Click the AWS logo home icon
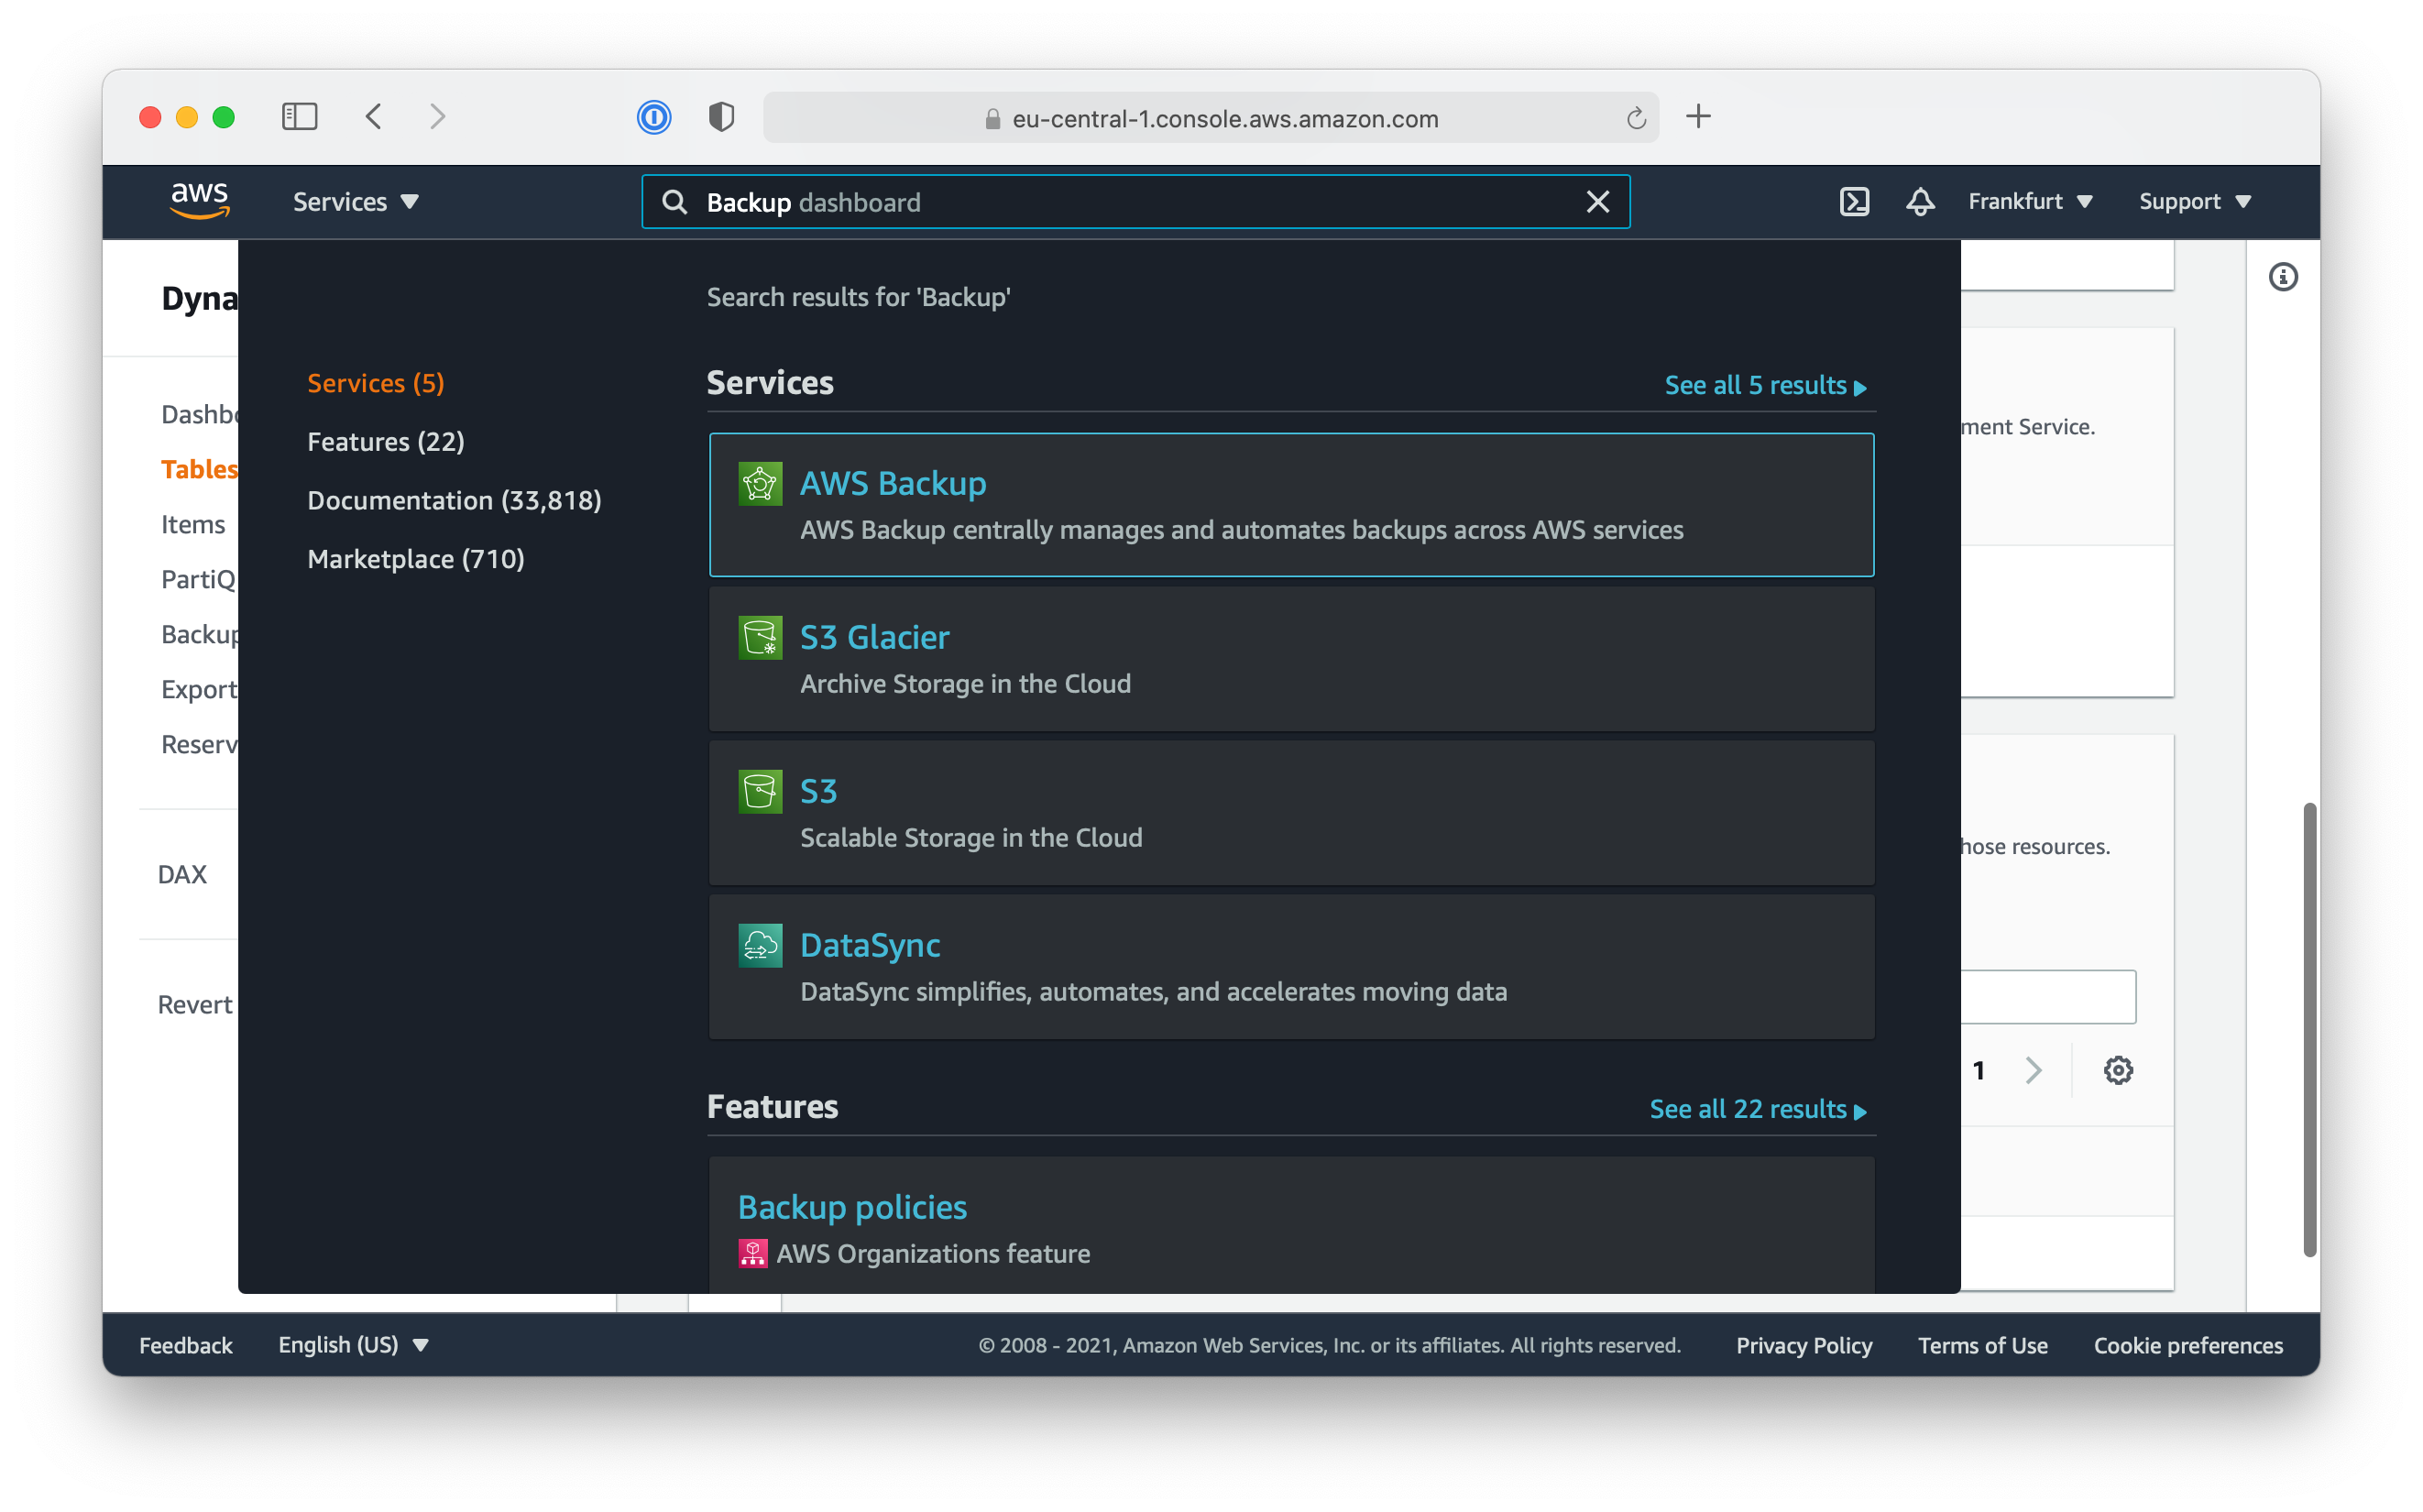 200,200
